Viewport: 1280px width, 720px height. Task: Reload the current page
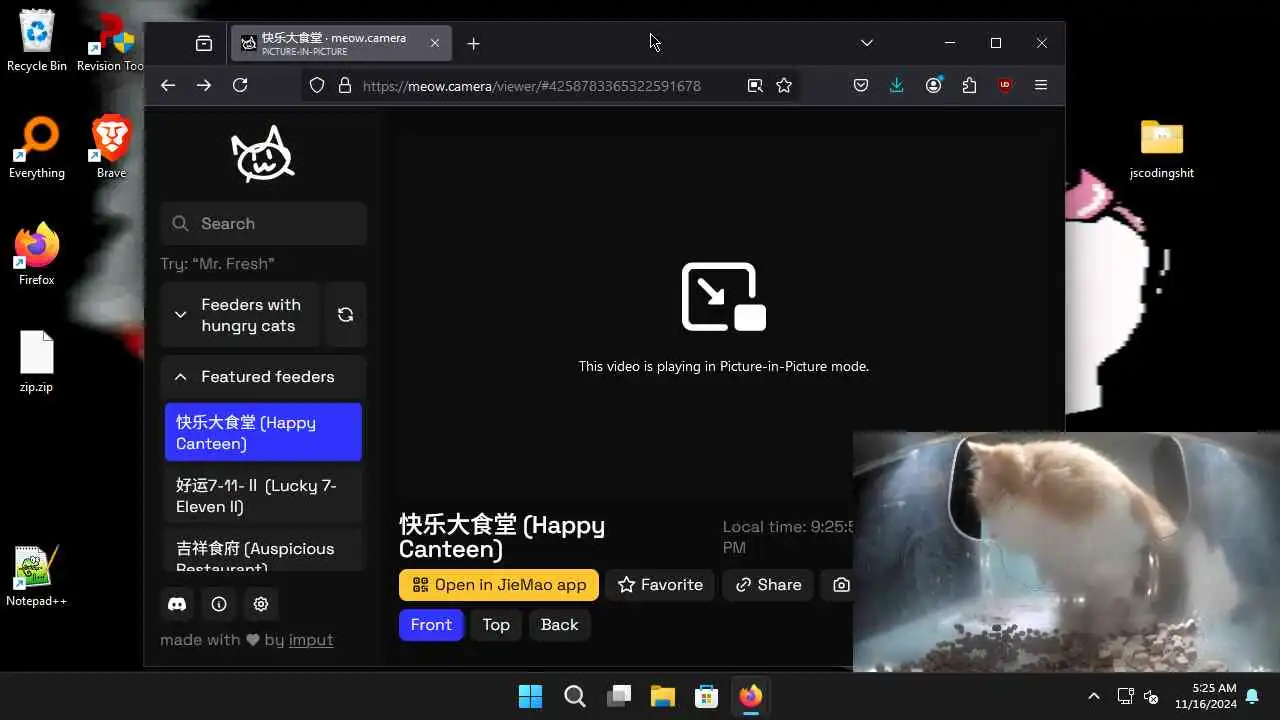[x=240, y=86]
